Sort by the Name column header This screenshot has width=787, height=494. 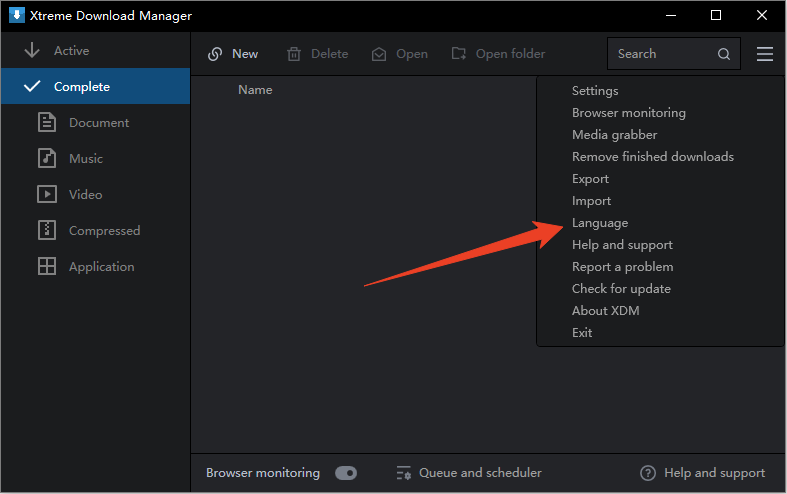(255, 90)
